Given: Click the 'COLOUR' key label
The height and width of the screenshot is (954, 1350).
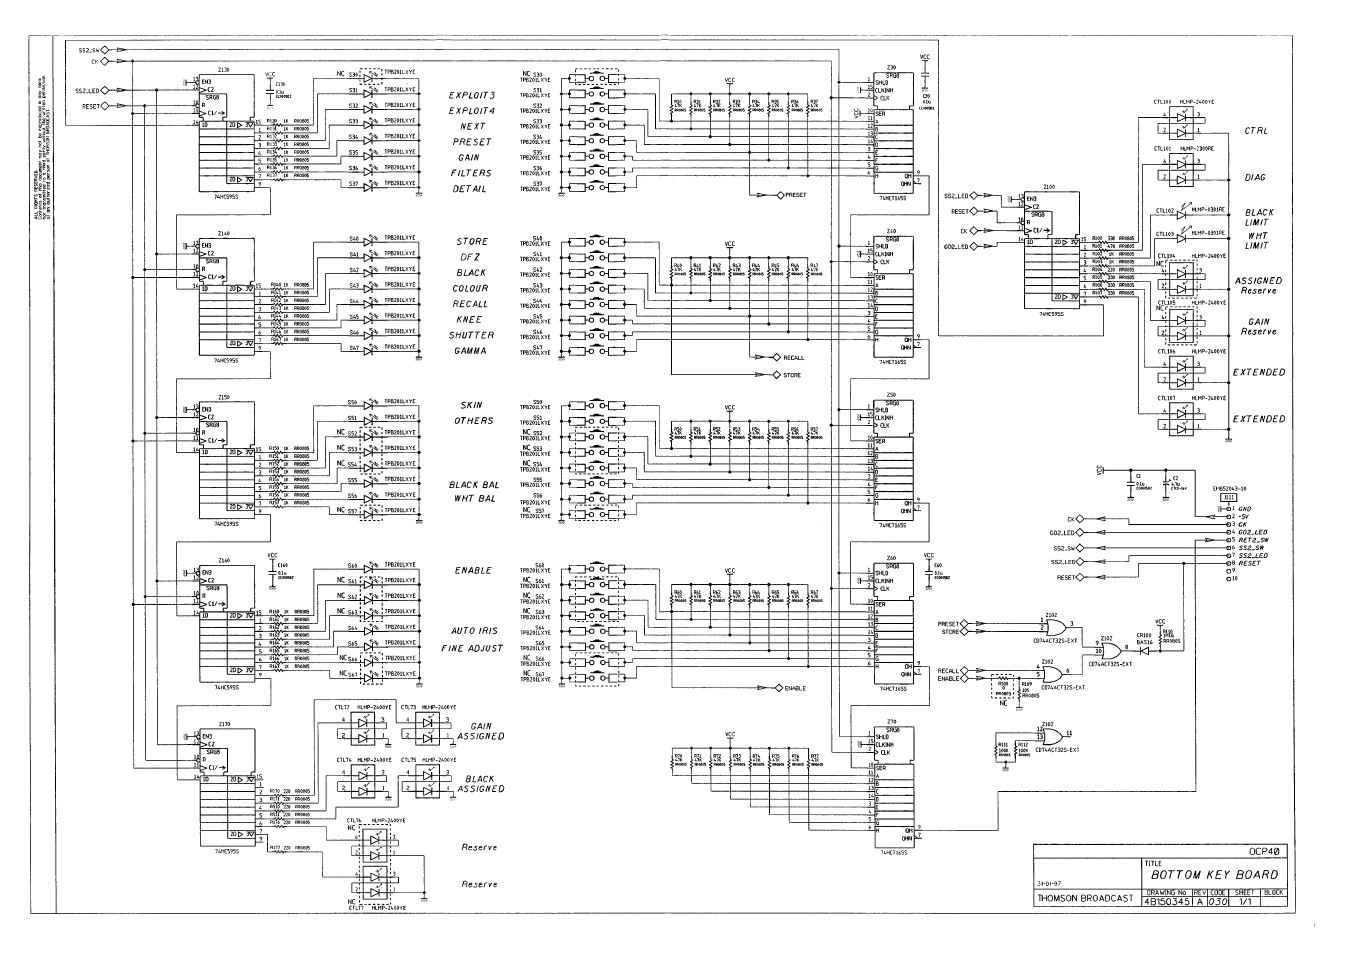Looking at the screenshot, I should pos(470,288).
